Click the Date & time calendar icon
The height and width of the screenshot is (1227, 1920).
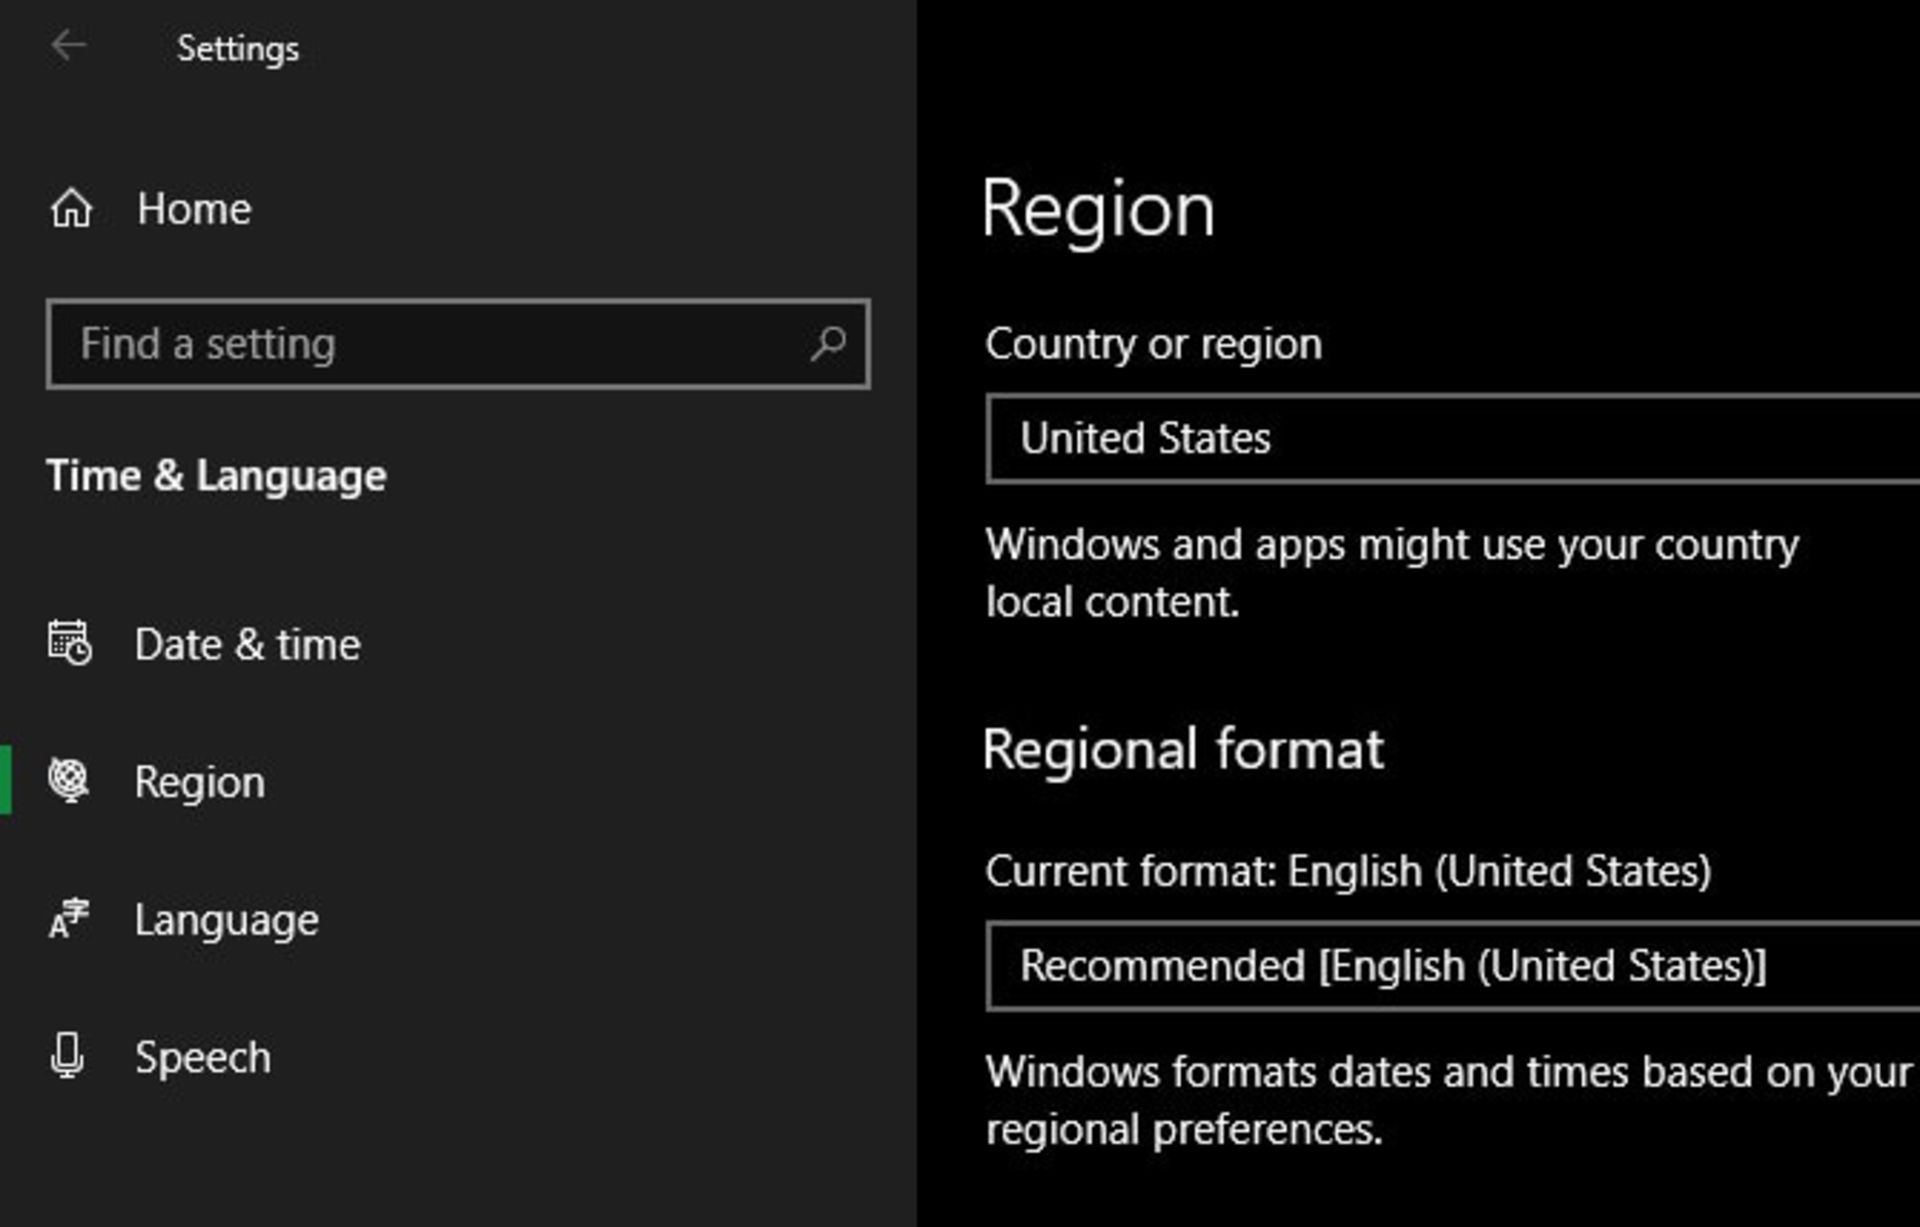tap(69, 642)
